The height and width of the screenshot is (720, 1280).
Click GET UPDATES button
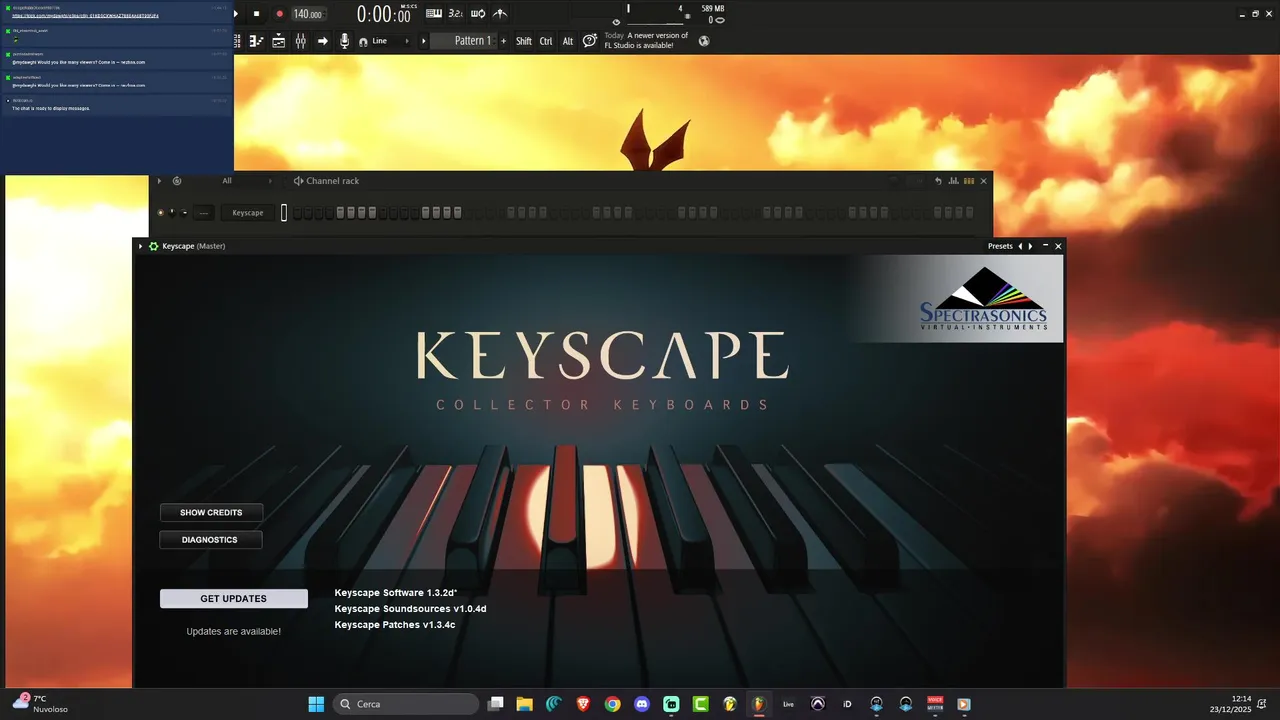pyautogui.click(x=234, y=598)
